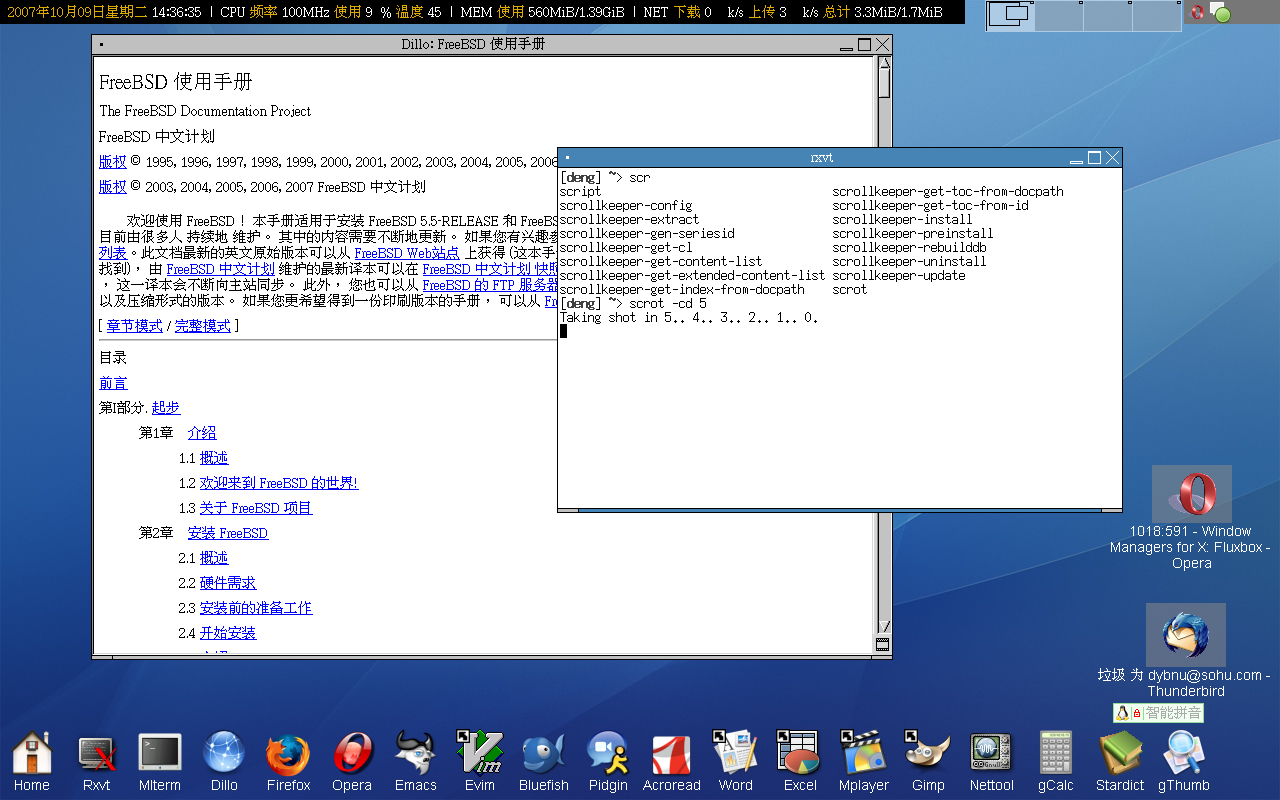Switch to the first workspace in pager
Viewport: 1280px width, 800px height.
(1011, 15)
